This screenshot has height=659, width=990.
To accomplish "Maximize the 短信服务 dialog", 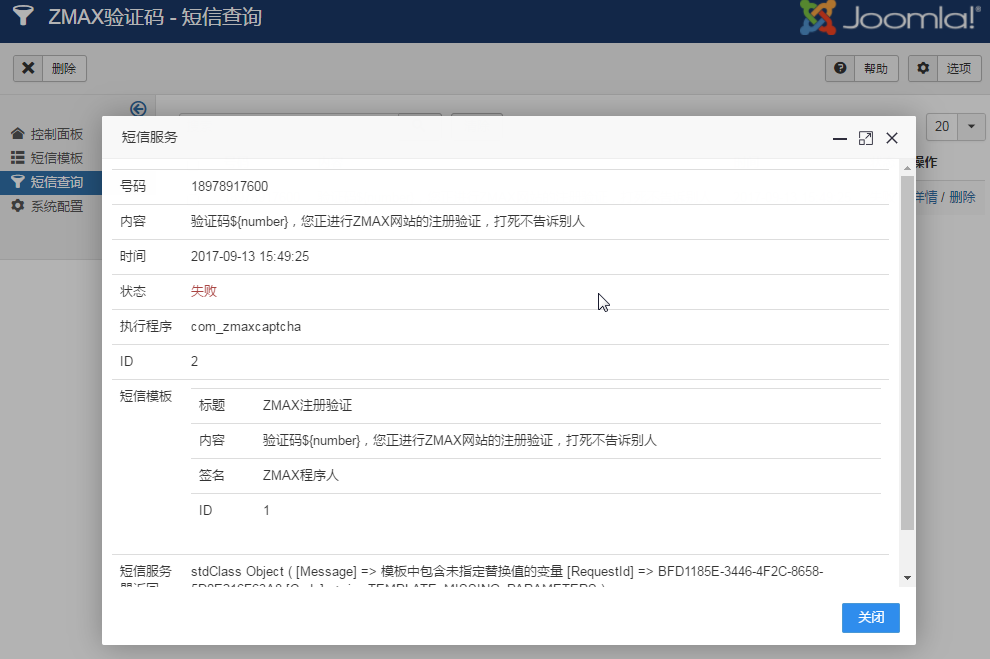I will (x=866, y=138).
